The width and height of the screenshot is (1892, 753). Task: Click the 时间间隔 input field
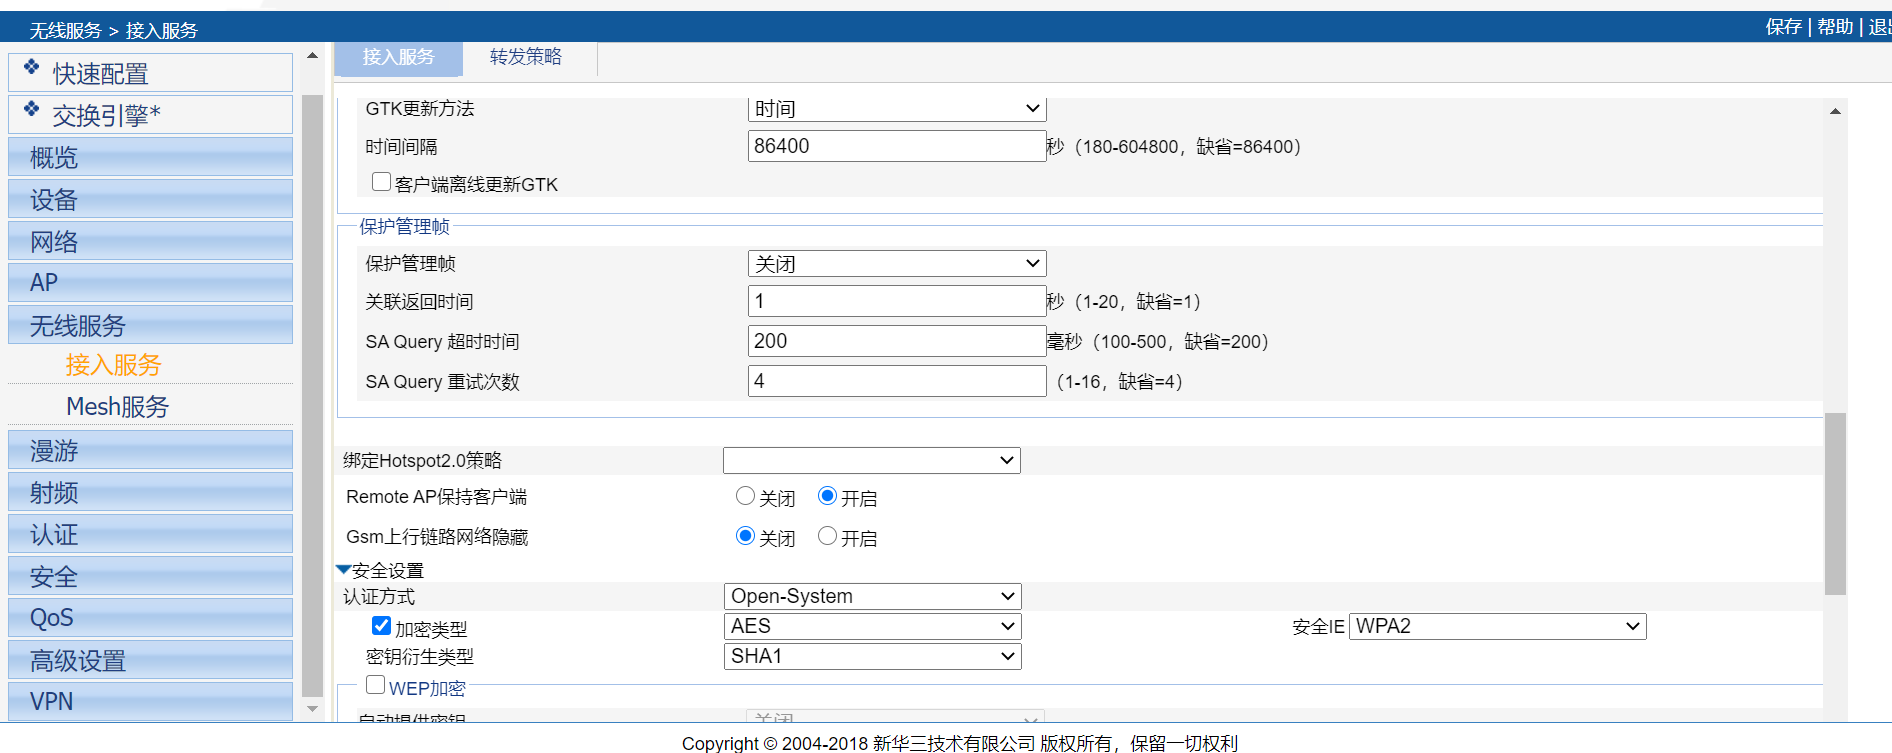click(896, 146)
